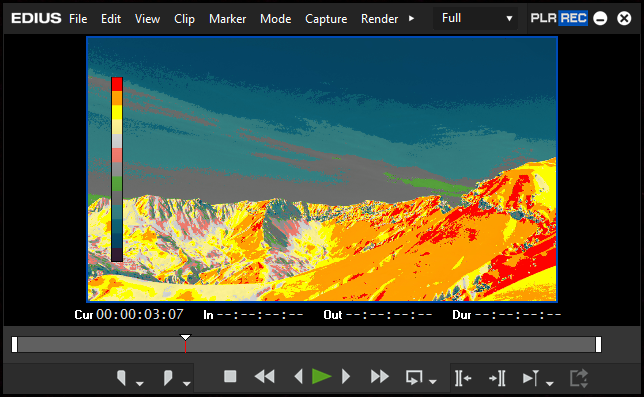Viewport: 644px width, 397px height.
Task: Move to the previous edit point
Action: pyautogui.click(x=463, y=378)
